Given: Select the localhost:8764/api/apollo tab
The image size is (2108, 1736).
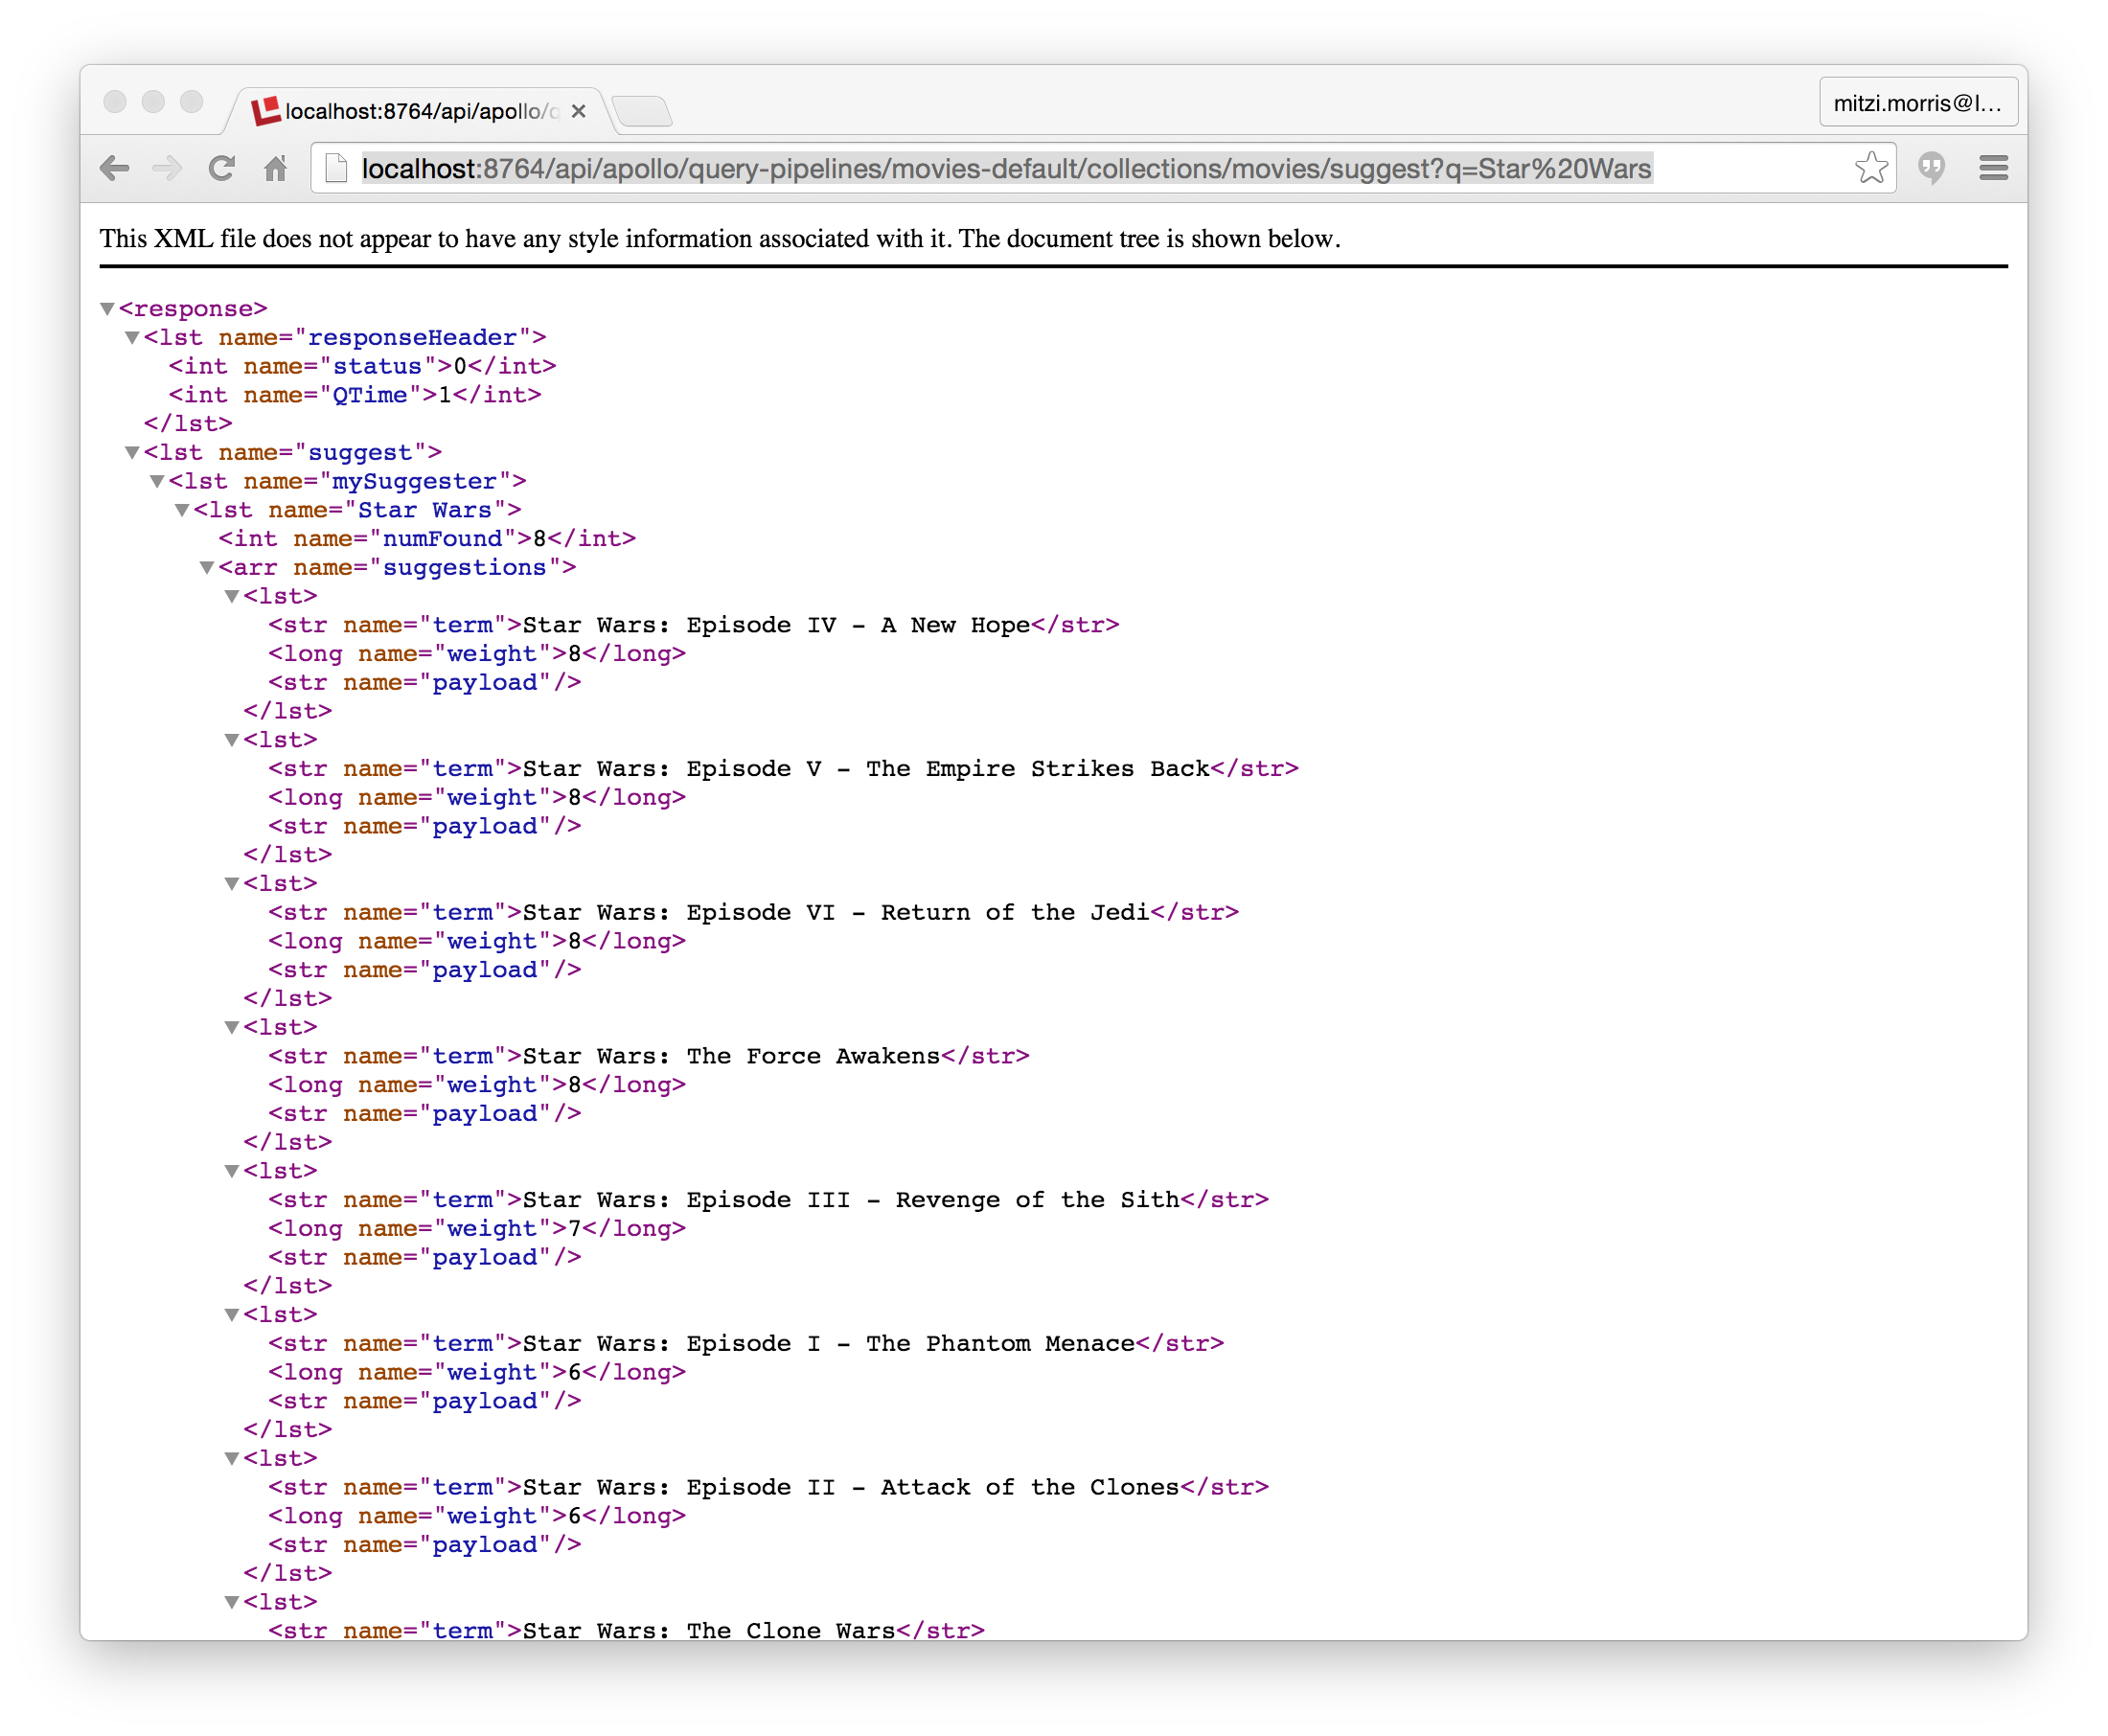Looking at the screenshot, I should 420,111.
